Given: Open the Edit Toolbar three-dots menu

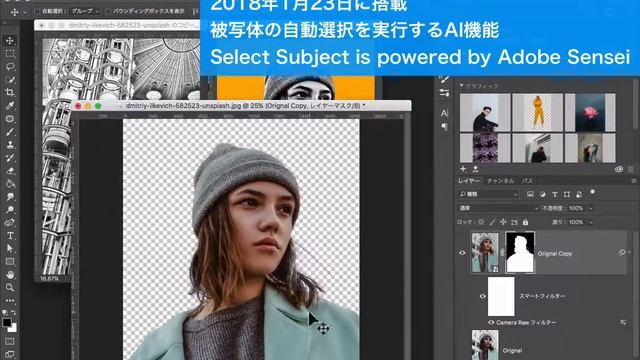Looking at the screenshot, I should (x=10, y=300).
